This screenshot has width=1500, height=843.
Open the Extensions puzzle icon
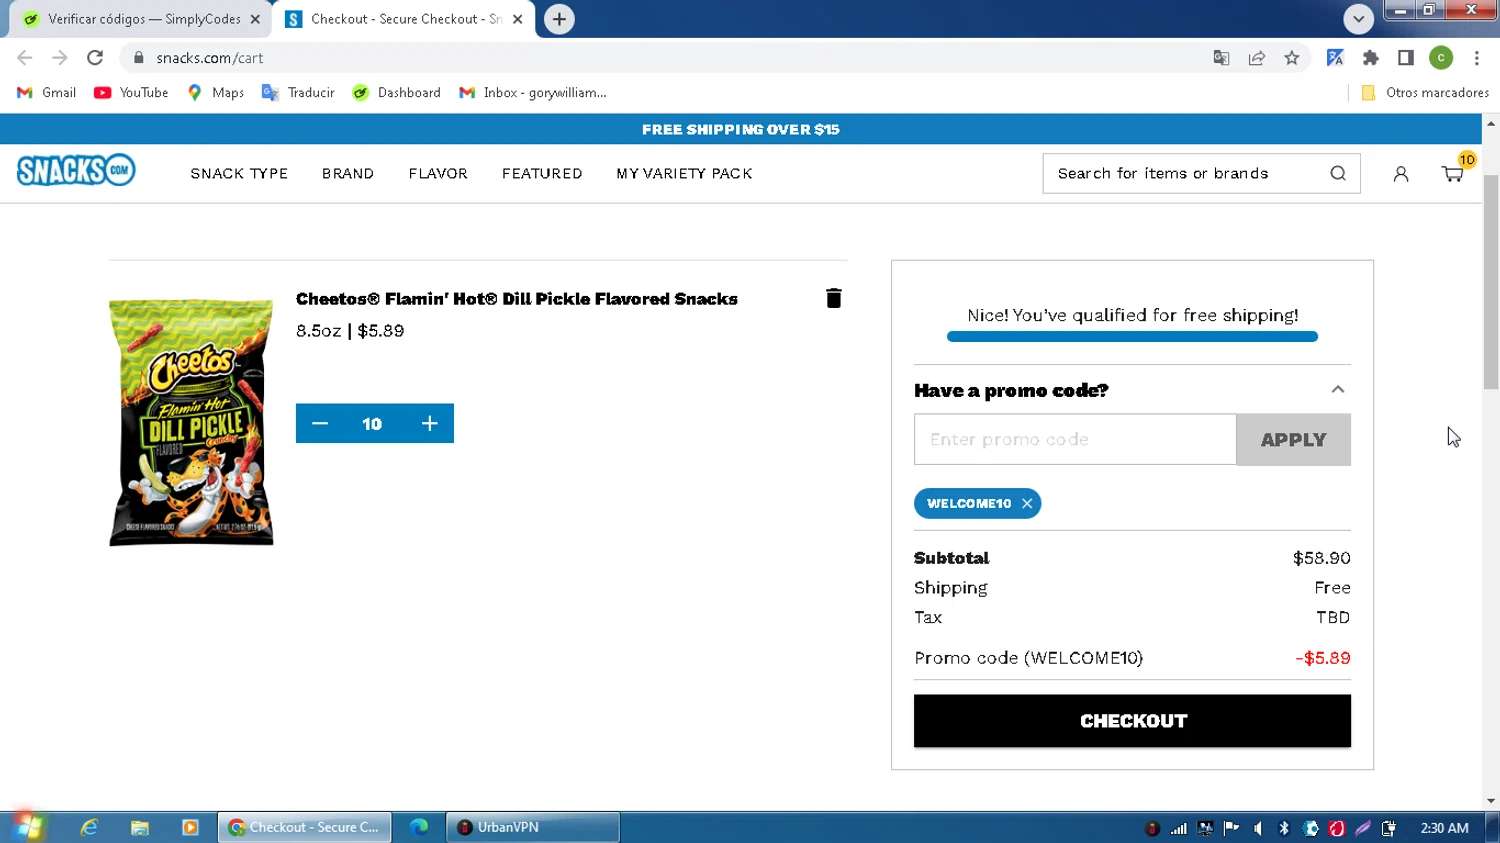[x=1371, y=58]
